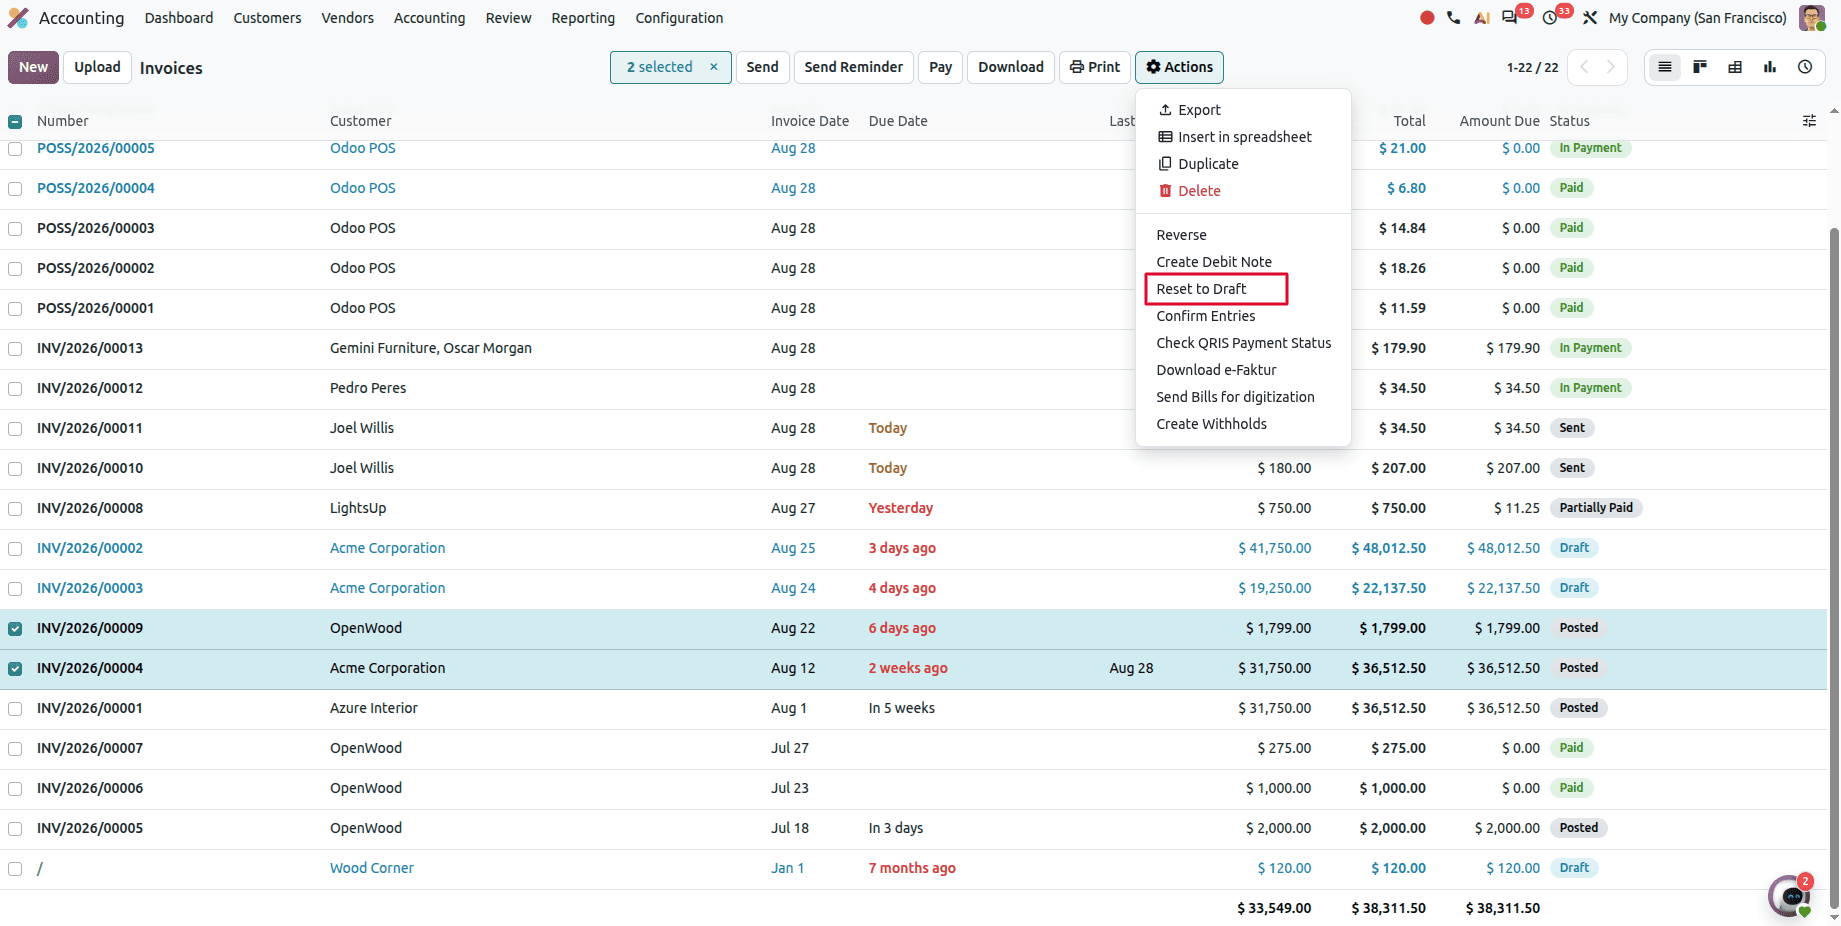
Task: Open the Actions dropdown button
Action: point(1179,67)
